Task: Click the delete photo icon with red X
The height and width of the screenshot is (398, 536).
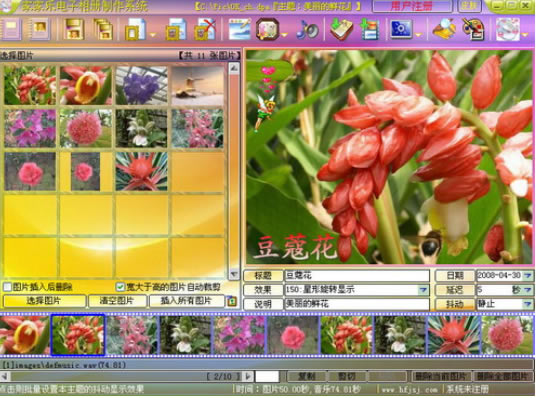Action: coord(204,30)
